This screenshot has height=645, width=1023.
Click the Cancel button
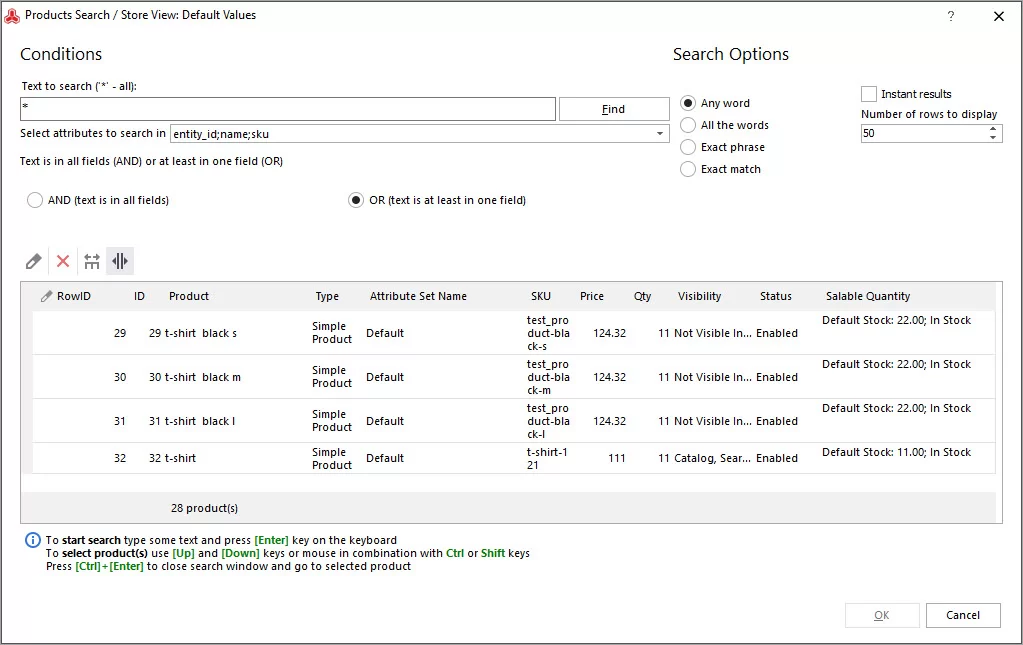click(963, 615)
